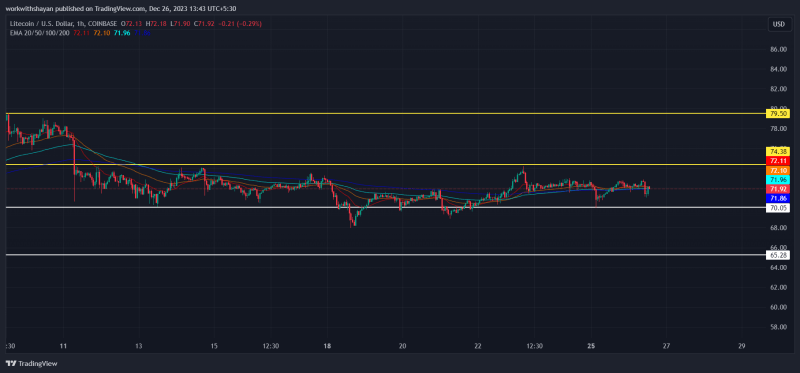Click date label 18 on time axis
Viewport: 800px width, 373px height.
pos(327,346)
